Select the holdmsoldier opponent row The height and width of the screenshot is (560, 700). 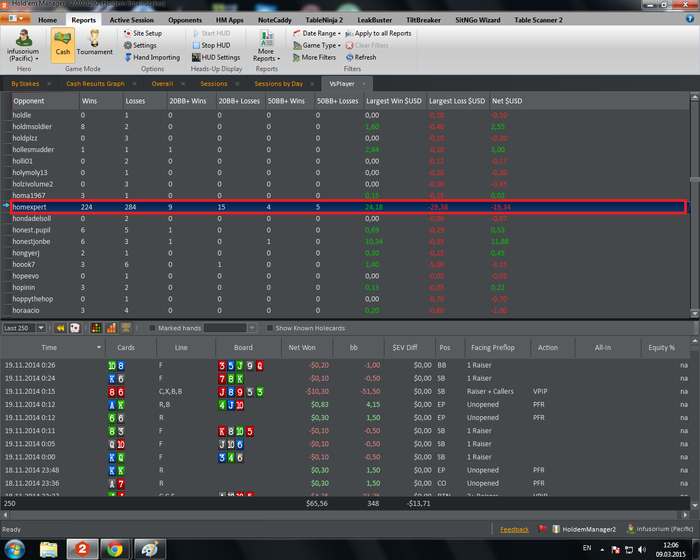(x=348, y=127)
